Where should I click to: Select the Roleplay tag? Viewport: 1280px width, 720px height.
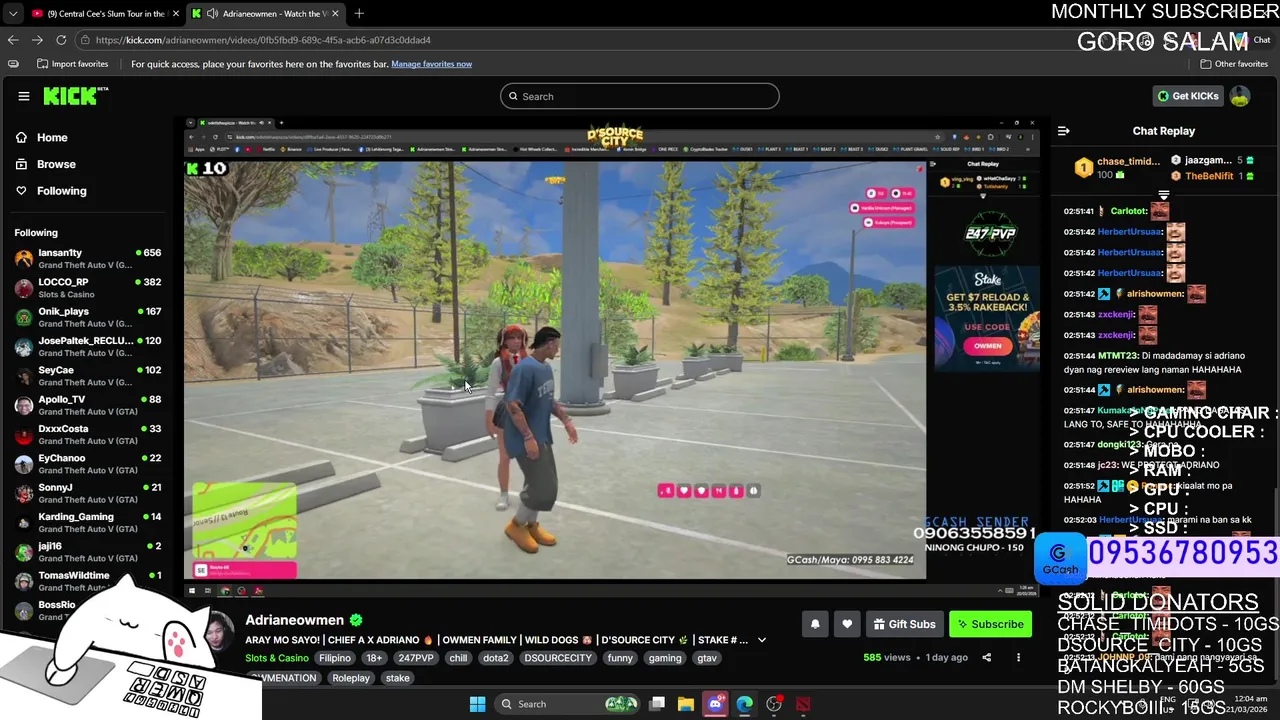351,678
